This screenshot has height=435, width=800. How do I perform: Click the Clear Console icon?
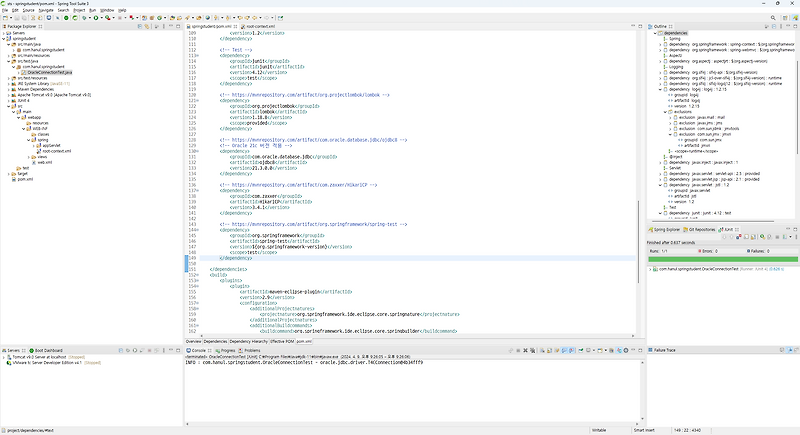(x=542, y=350)
